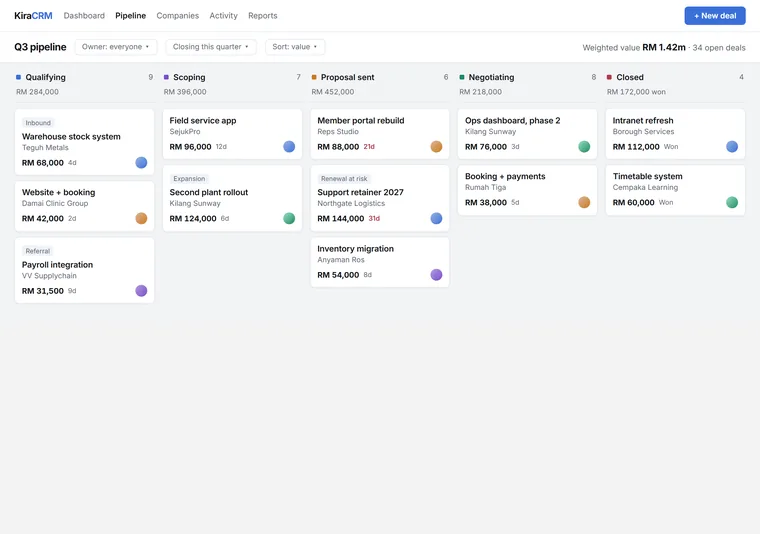Go to the Dashboard tab
The height and width of the screenshot is (534, 760).
click(84, 16)
